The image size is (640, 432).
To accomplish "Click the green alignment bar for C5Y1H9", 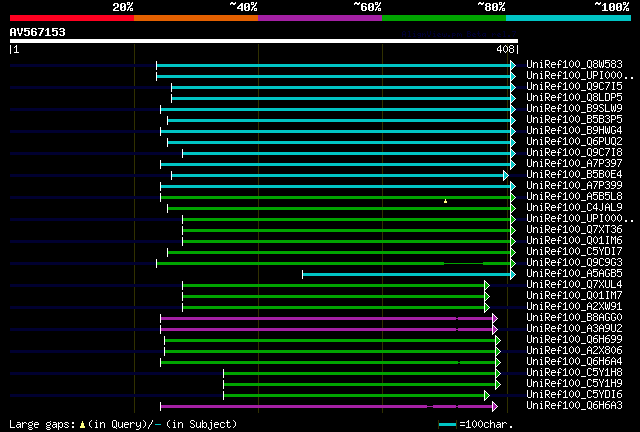I will 360,385.
